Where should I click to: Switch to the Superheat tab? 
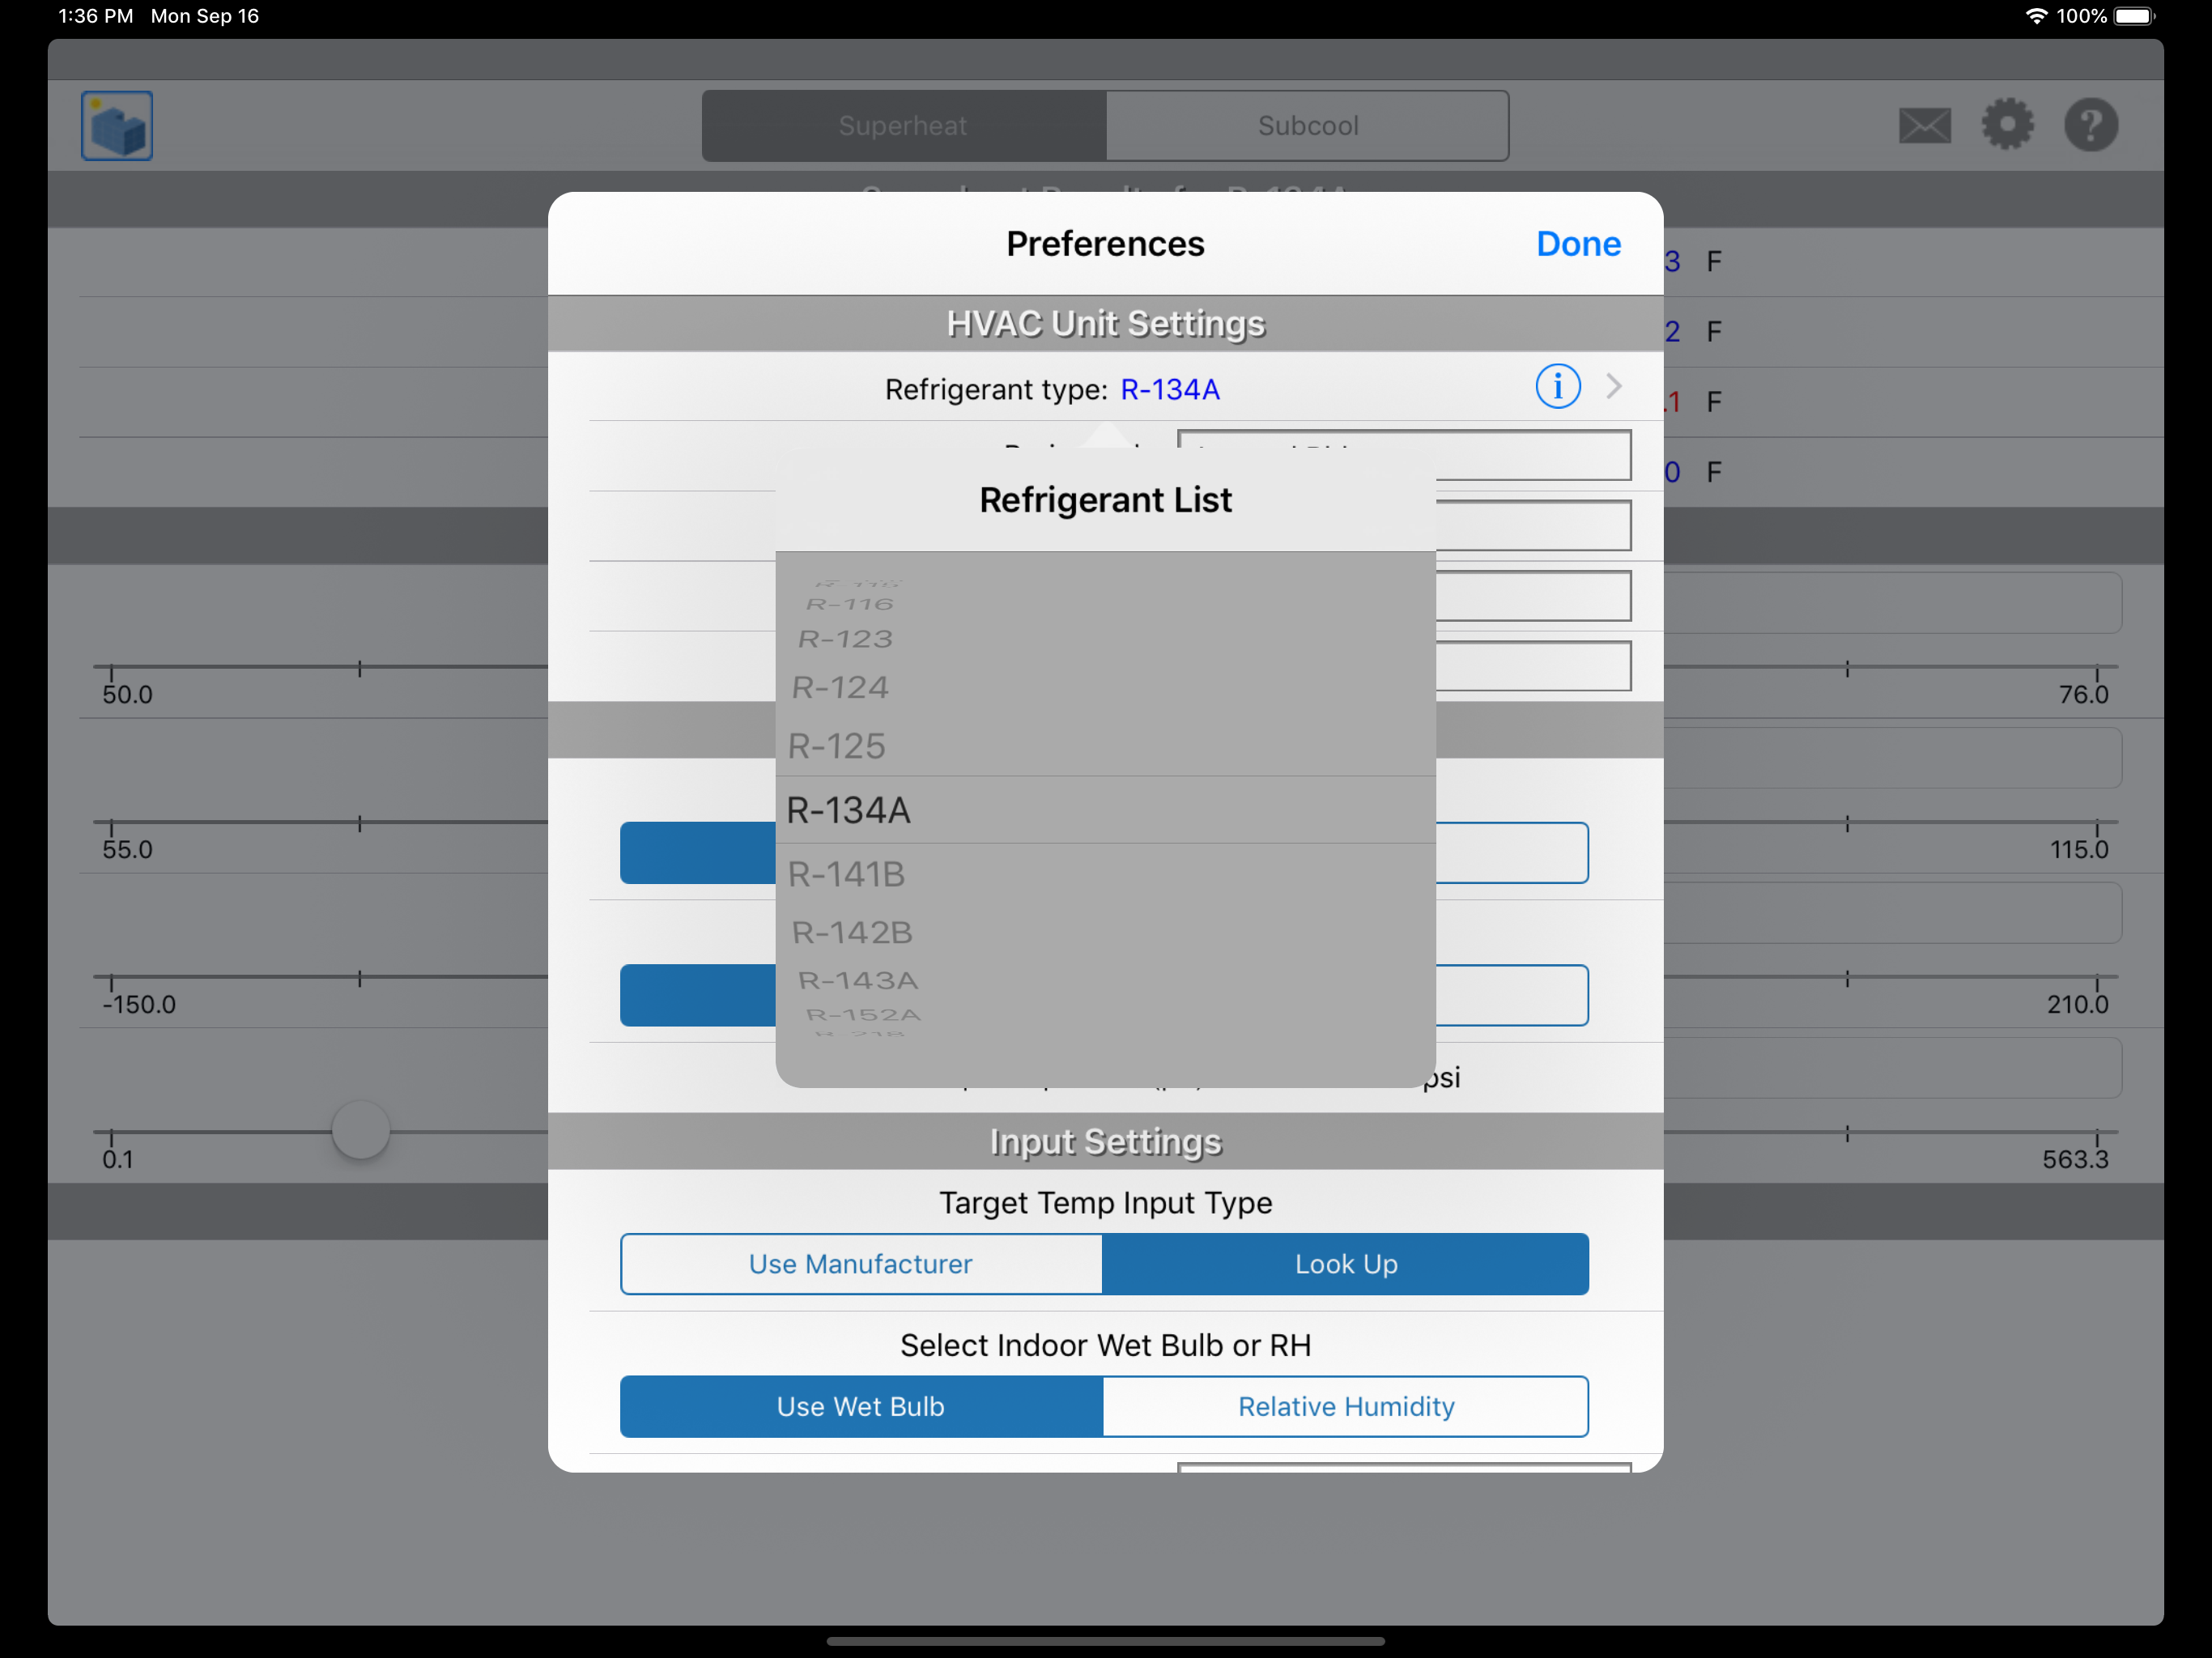click(903, 126)
